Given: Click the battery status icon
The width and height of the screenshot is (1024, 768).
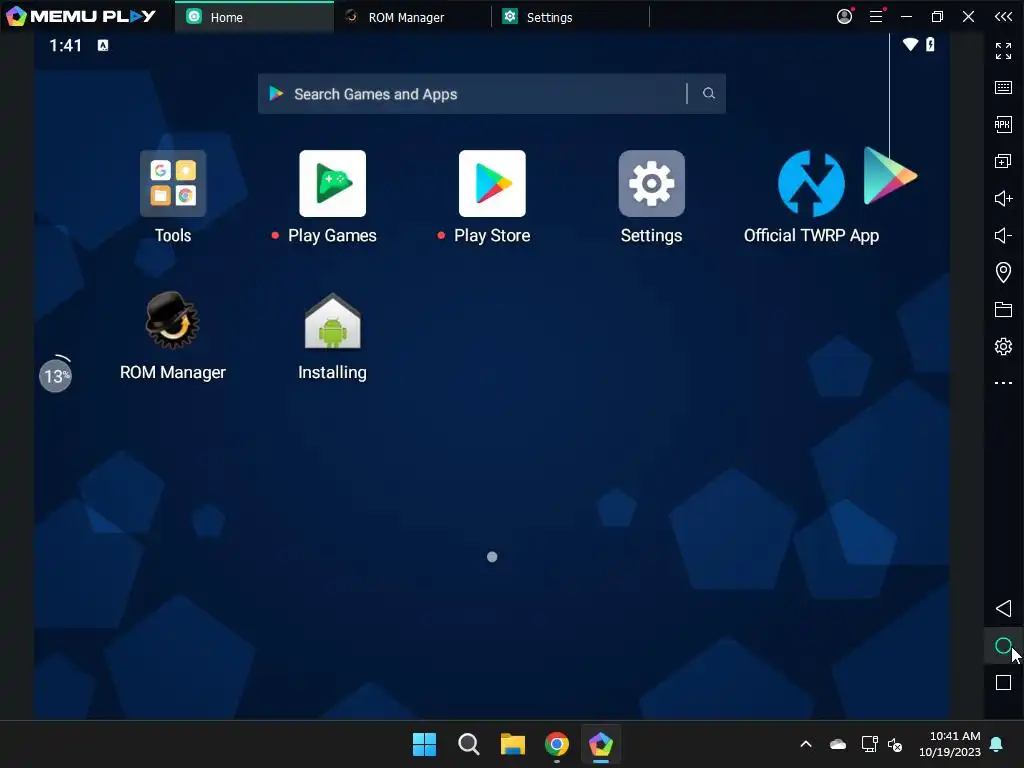Looking at the screenshot, I should 930,44.
